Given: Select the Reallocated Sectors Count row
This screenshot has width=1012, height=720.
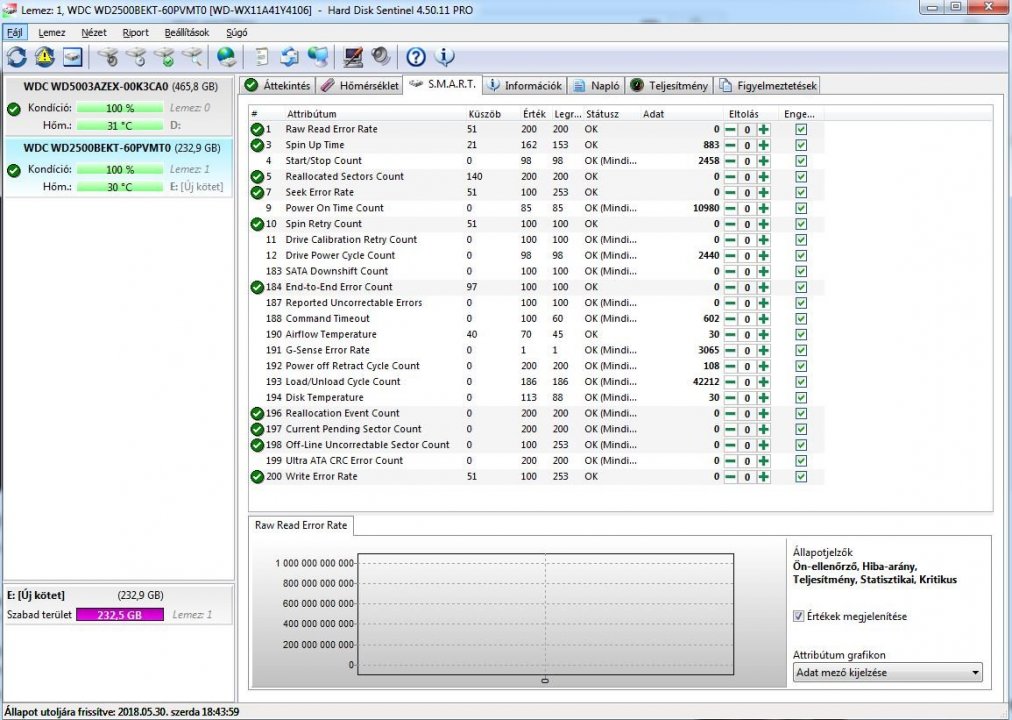Looking at the screenshot, I should 536,177.
